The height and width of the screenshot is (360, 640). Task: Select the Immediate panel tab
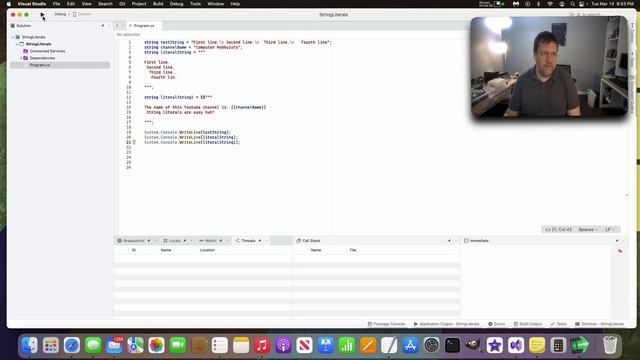476,241
